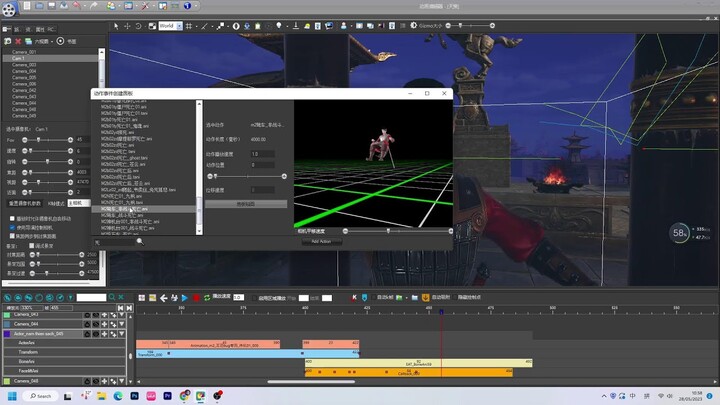Uncheck the checked blue checkbox in the camera panel
Image resolution: width=720 pixels, height=405 pixels.
(12, 227)
